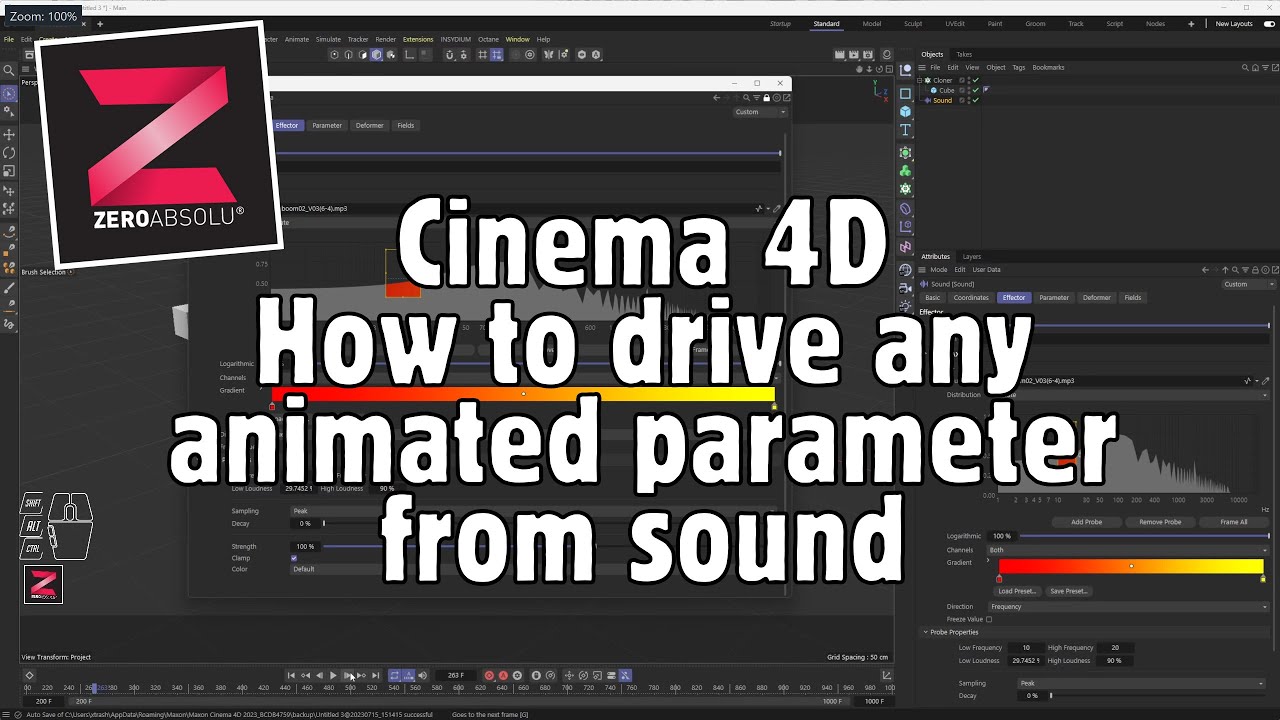Toggle the Freeze Value checkbox
The image size is (1280, 720).
989,619
